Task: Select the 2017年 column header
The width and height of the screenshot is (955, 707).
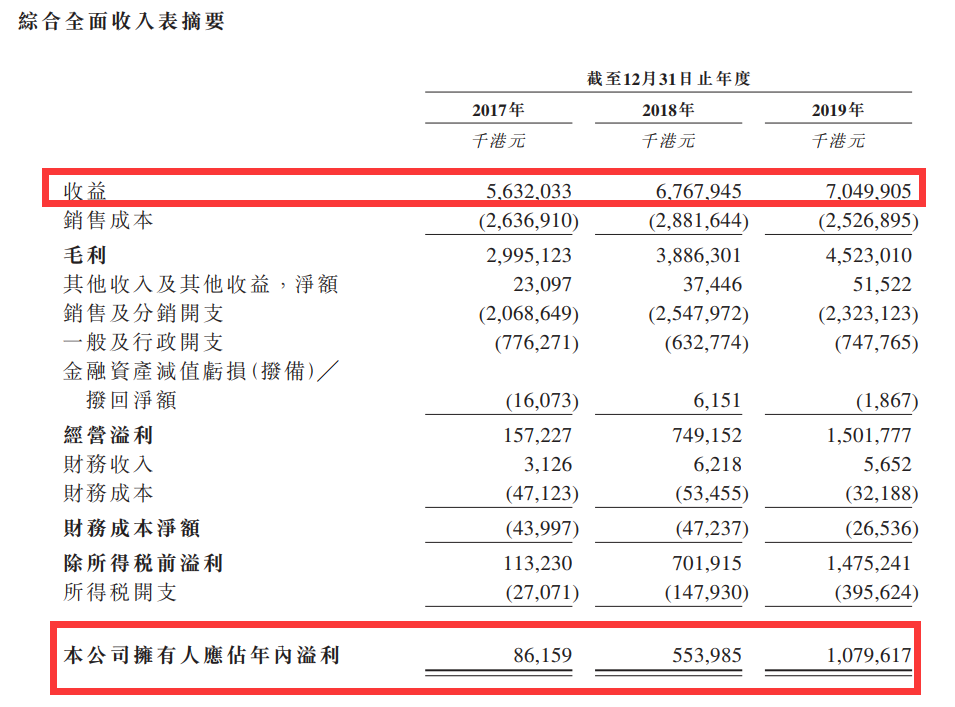Action: click(498, 110)
